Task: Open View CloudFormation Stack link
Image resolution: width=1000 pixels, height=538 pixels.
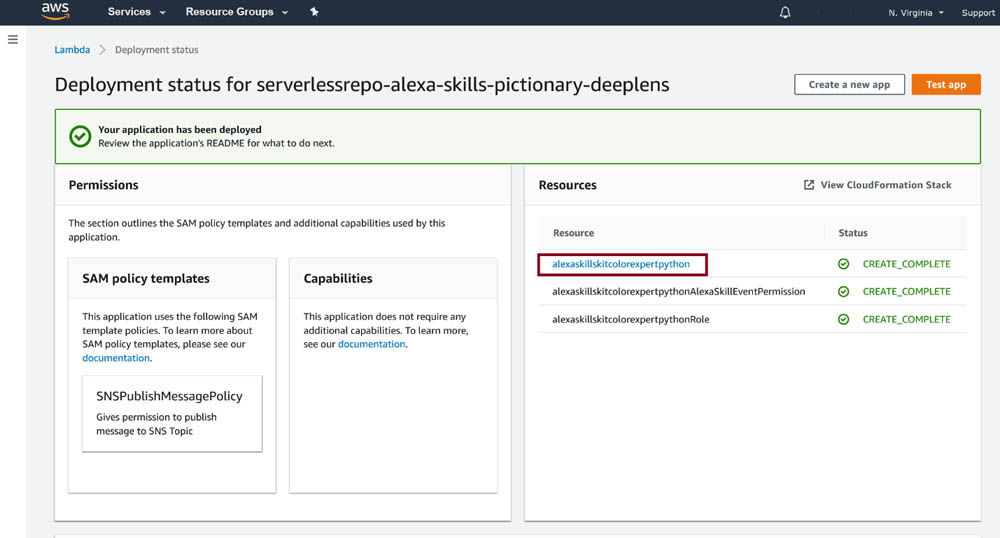Action: (886, 185)
